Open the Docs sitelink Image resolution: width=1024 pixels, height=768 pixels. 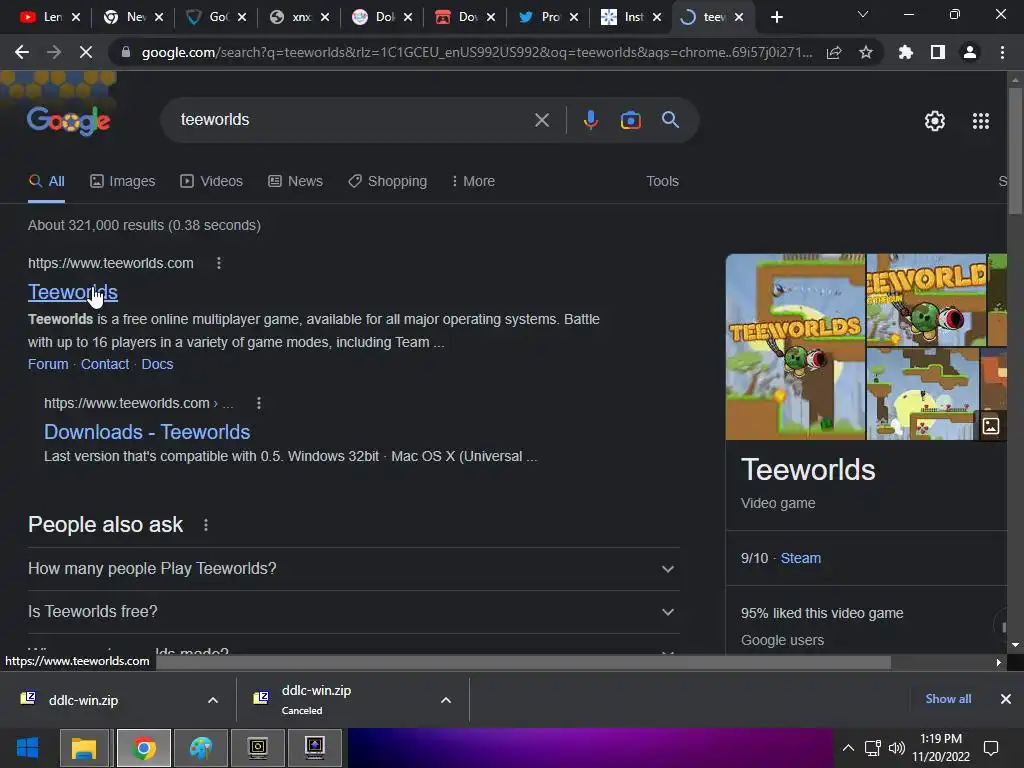(157, 364)
